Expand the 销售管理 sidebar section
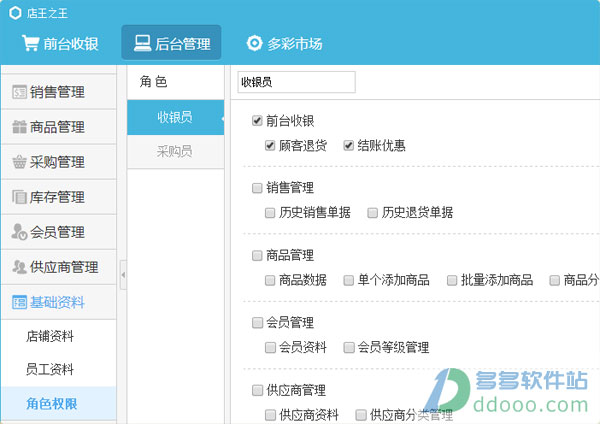 pos(59,92)
